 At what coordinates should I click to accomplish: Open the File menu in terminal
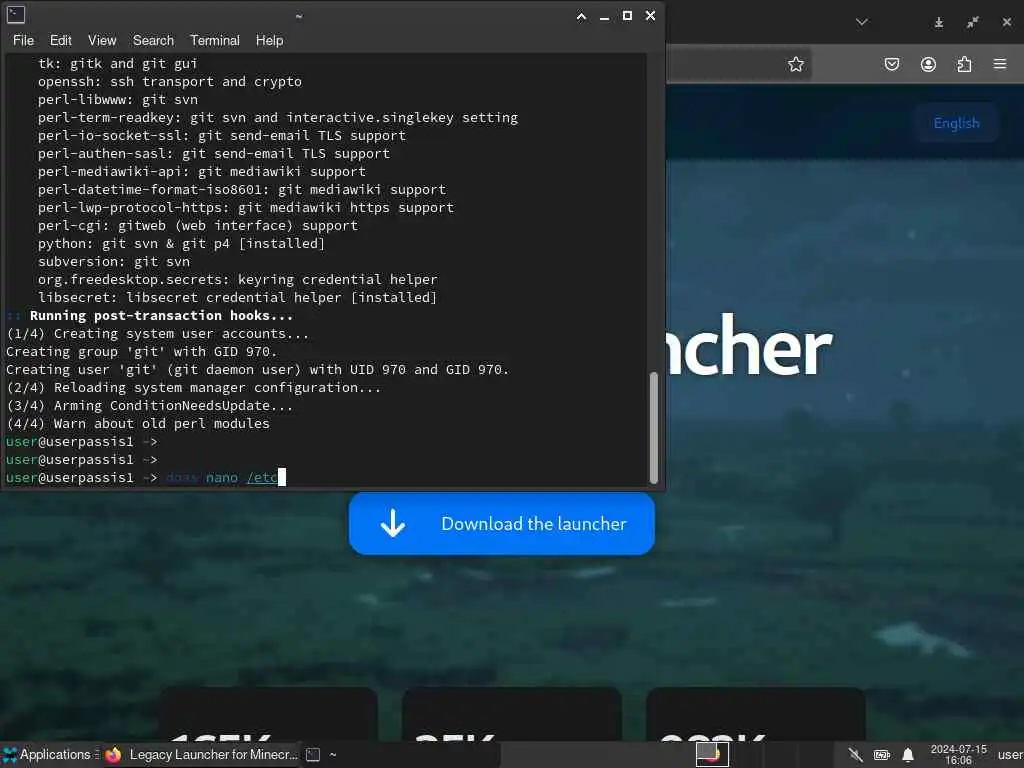click(24, 40)
